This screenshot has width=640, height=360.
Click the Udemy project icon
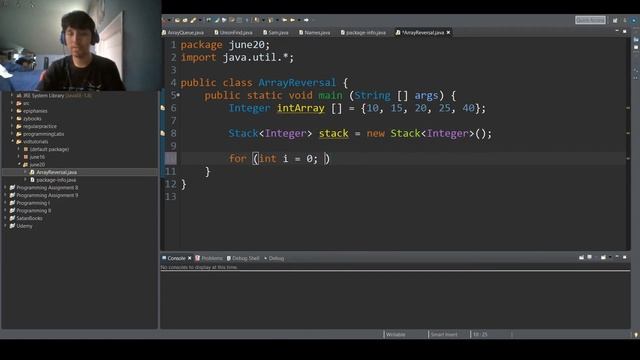[x=12, y=226]
